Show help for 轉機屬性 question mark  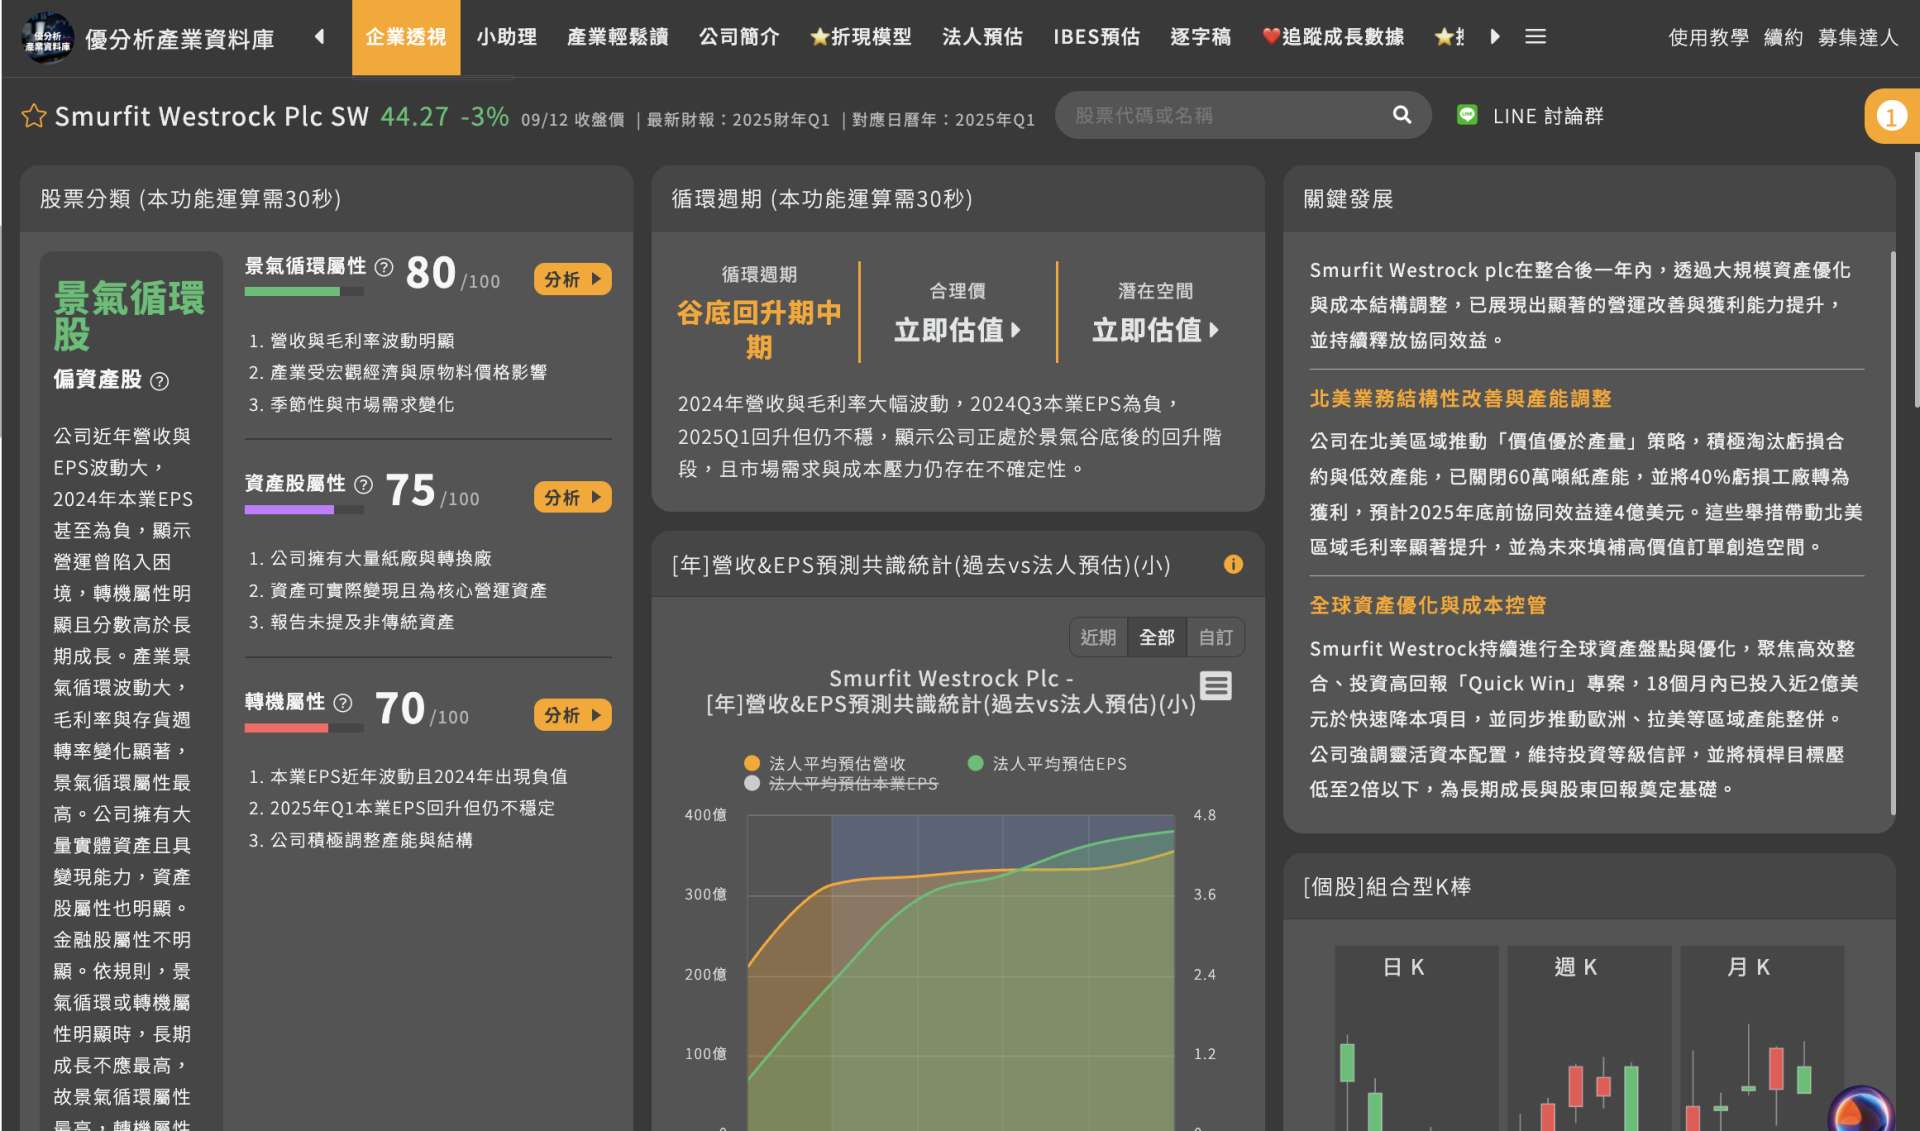(343, 703)
